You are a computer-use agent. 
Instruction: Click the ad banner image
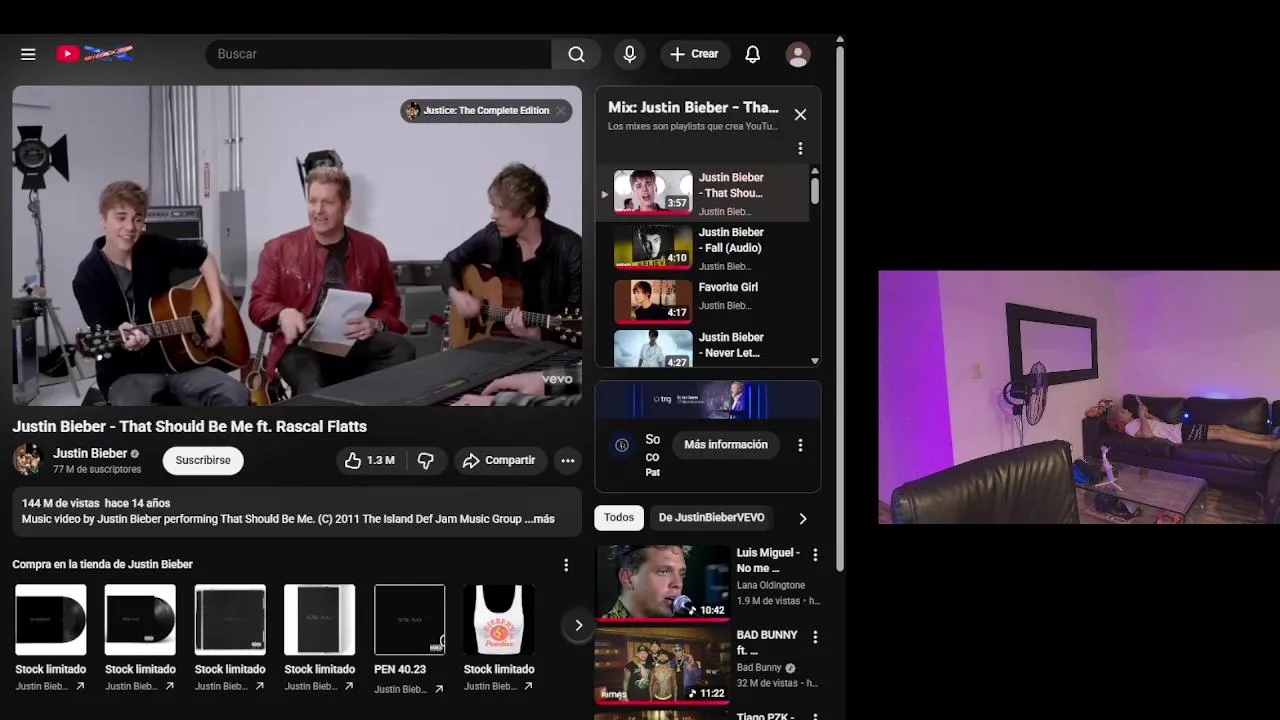click(708, 400)
